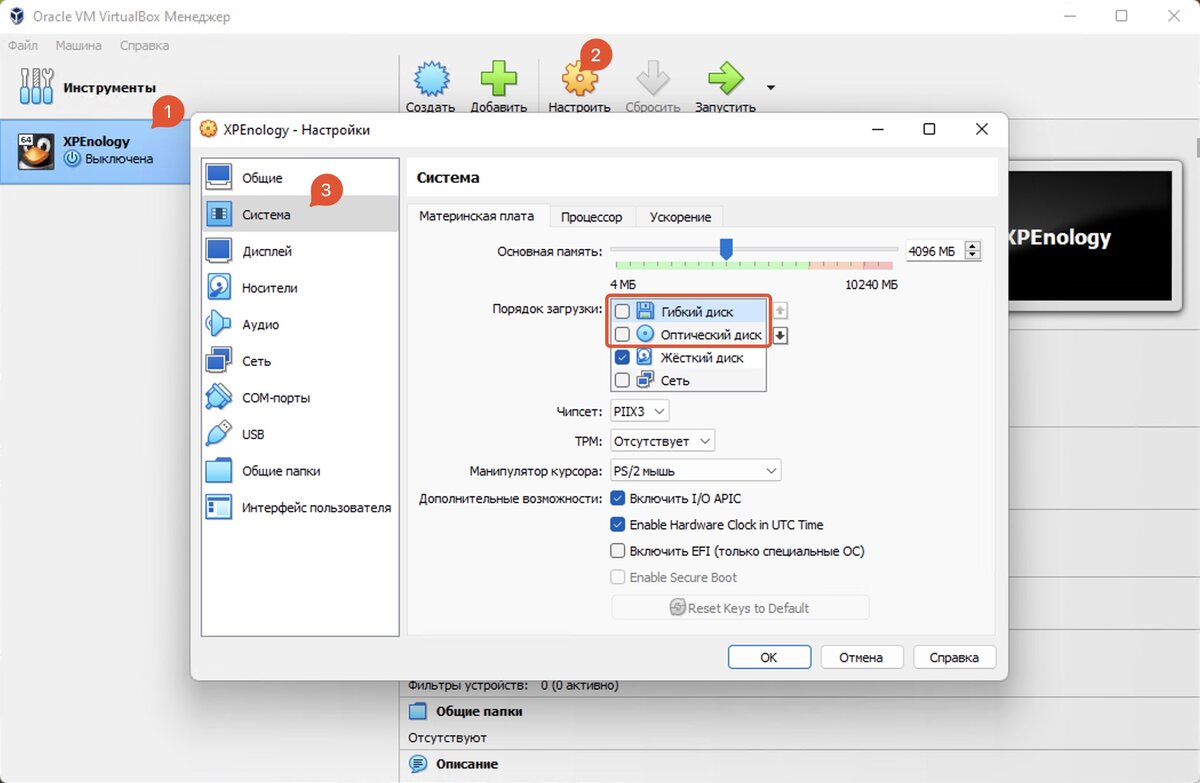Click the Добавить green plus icon
1200x783 pixels.
tap(498, 78)
